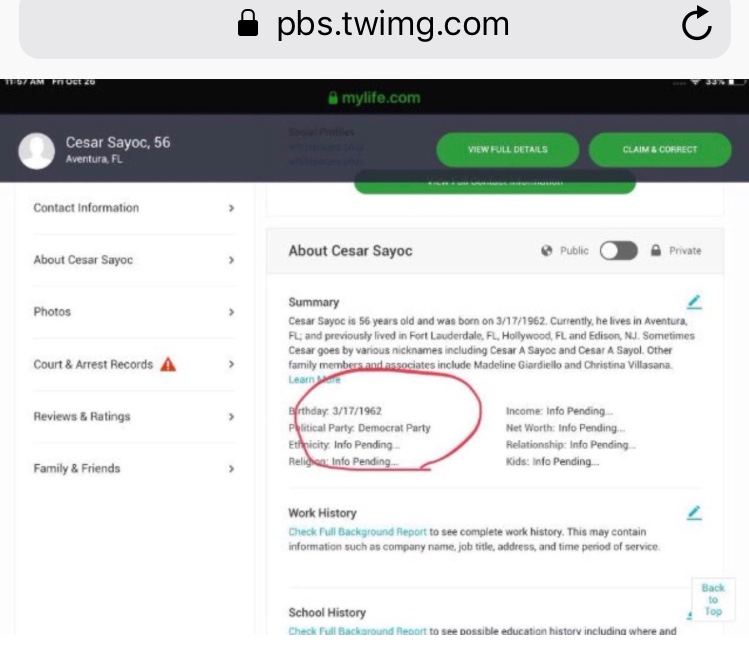Expand Reviews & Ratings chevron
The height and width of the screenshot is (663, 749).
pos(232,417)
